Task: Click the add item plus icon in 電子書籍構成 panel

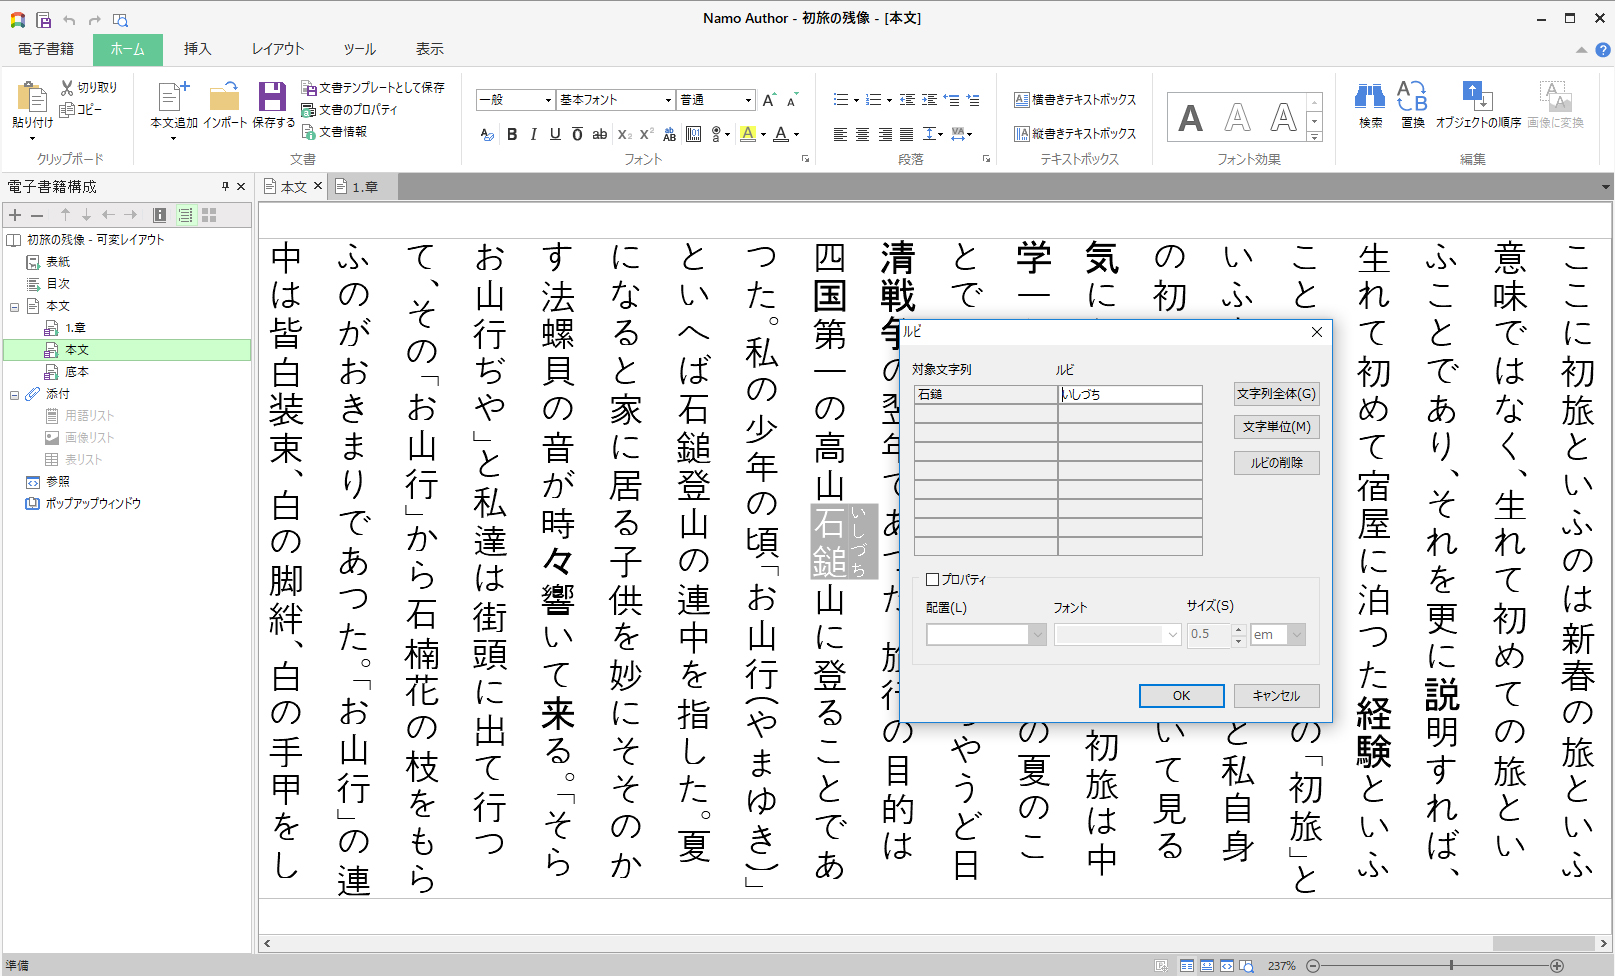Action: click(15, 215)
